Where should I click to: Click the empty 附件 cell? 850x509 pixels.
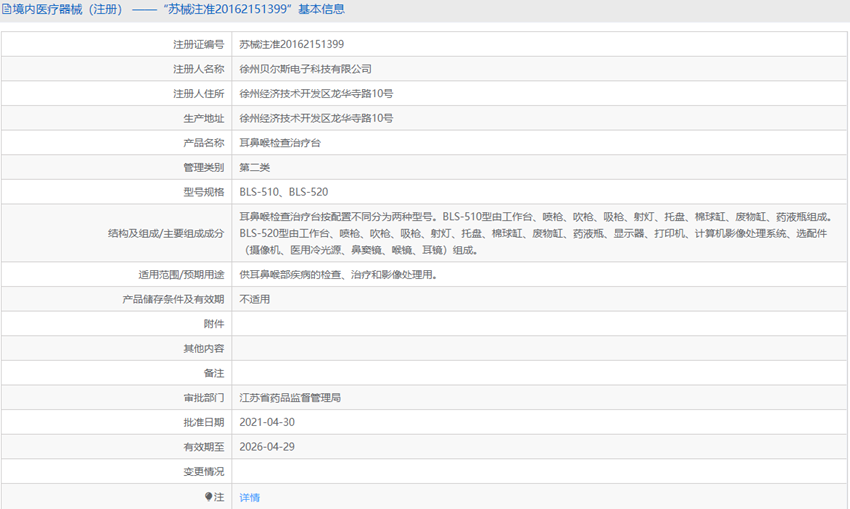tap(539, 324)
